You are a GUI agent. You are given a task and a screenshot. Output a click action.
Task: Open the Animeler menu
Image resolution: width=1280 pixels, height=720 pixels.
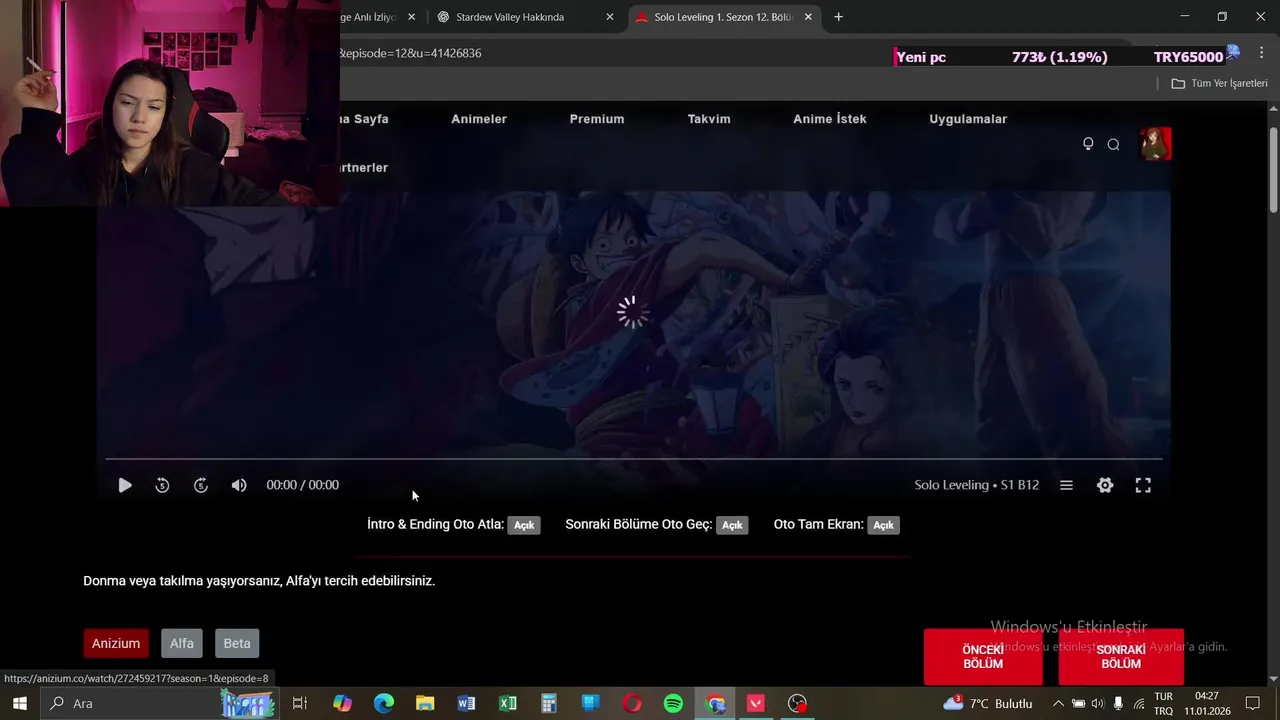pos(479,119)
